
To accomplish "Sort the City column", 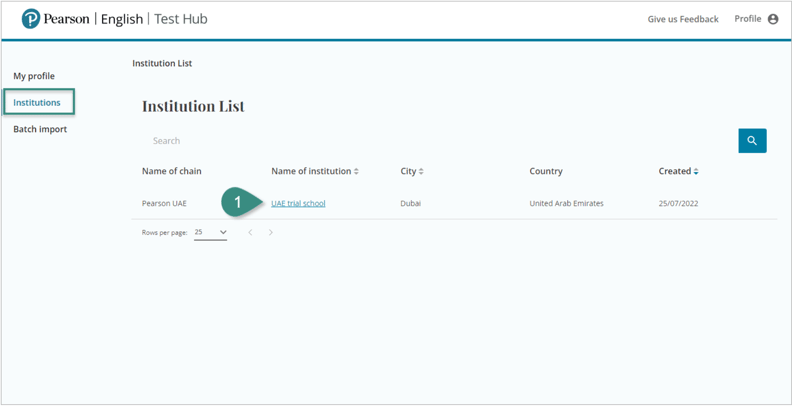I will (x=421, y=172).
